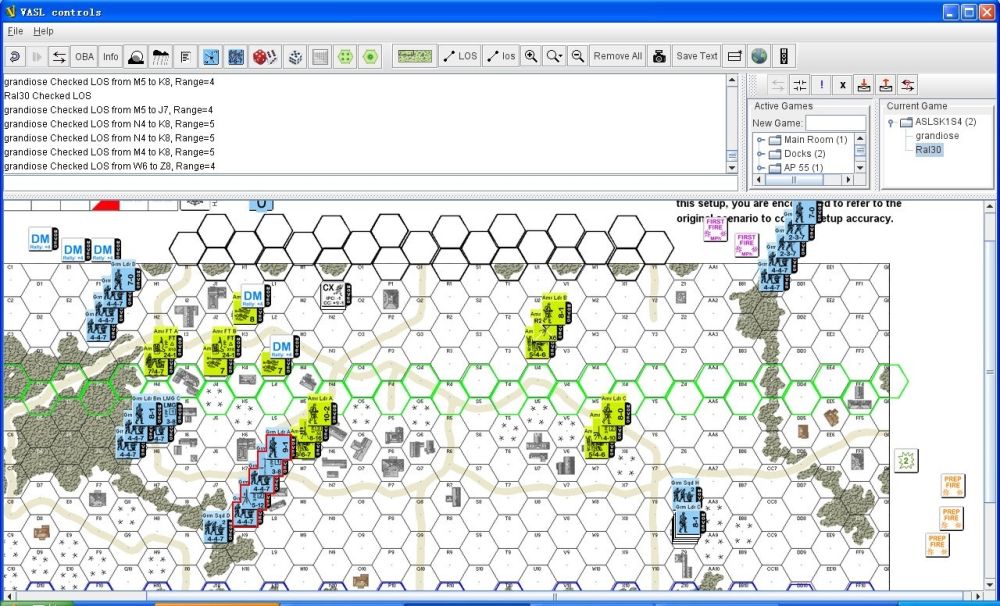Screen dimensions: 1000x606
Task: Select the CX counter on the map
Action: click(x=335, y=297)
